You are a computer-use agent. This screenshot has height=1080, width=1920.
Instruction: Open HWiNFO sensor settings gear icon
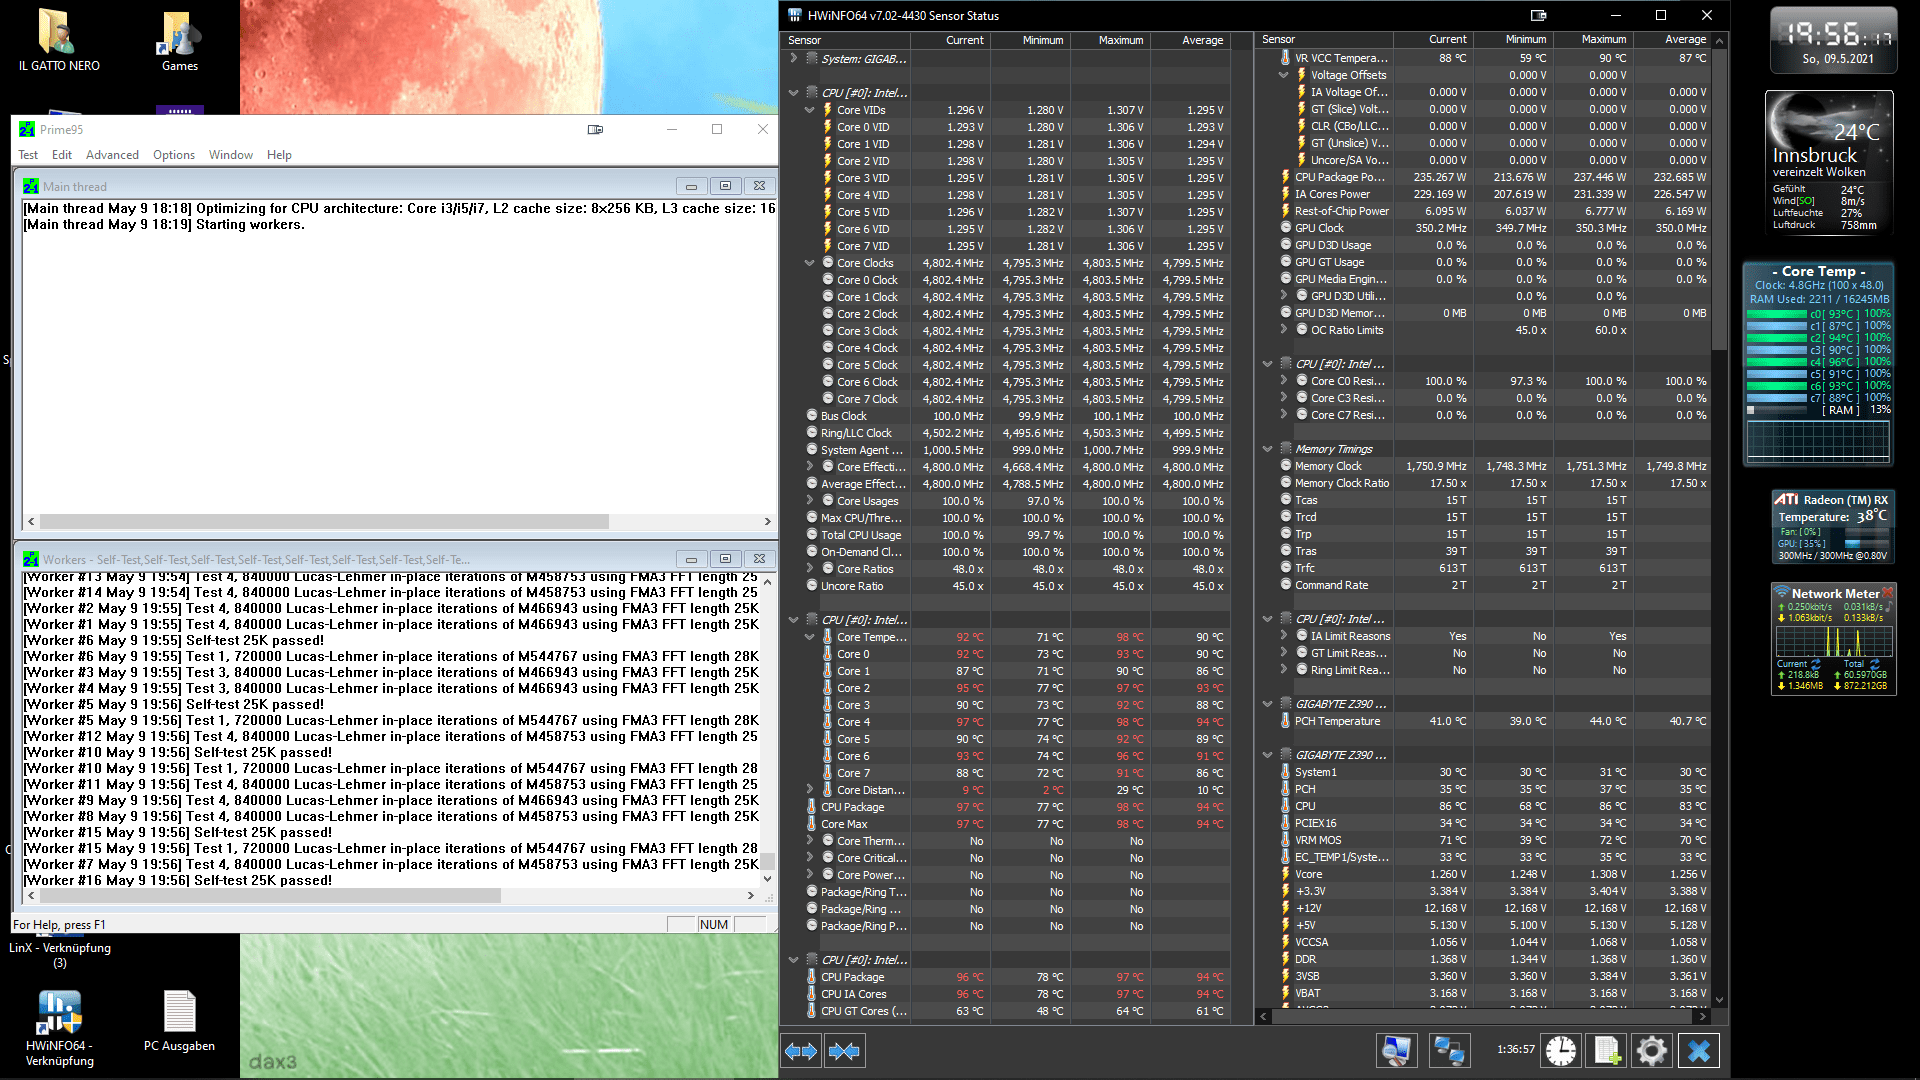tap(1652, 1050)
